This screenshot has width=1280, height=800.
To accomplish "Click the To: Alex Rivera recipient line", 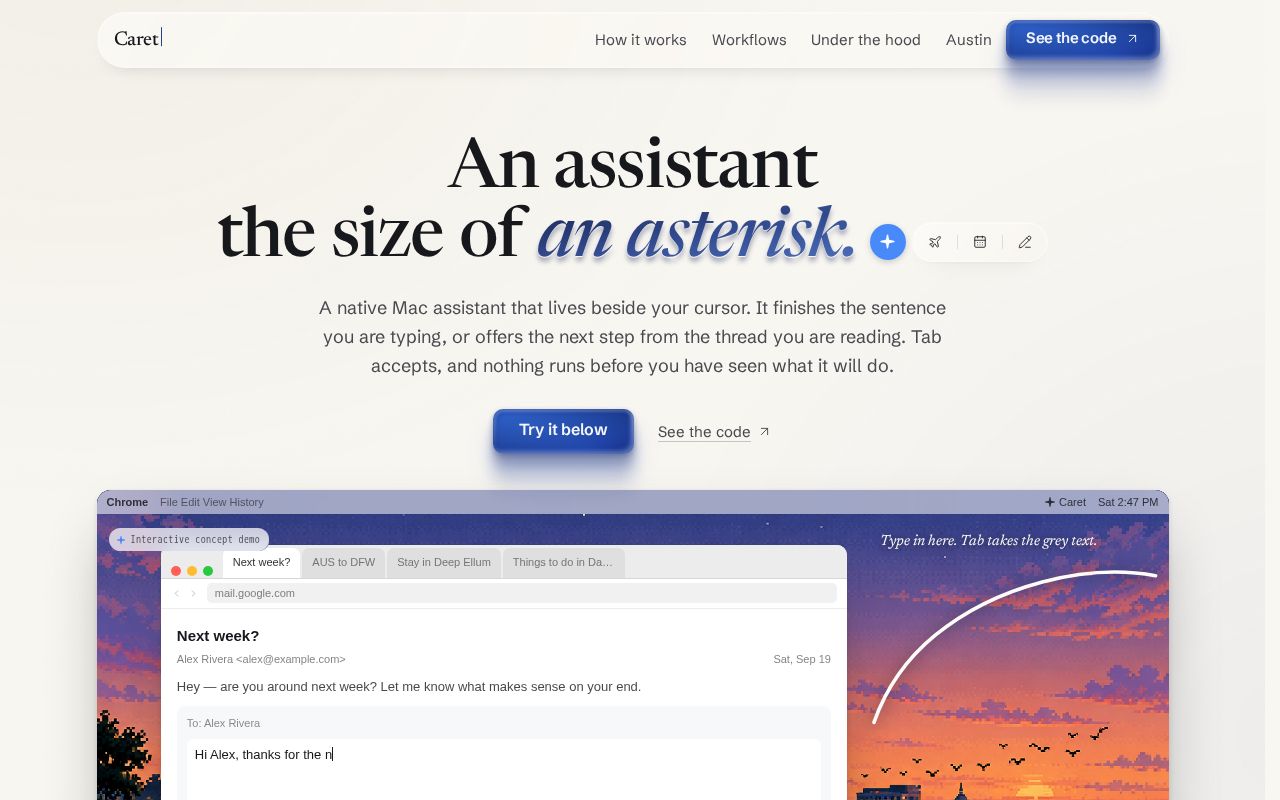I will click(x=223, y=723).
